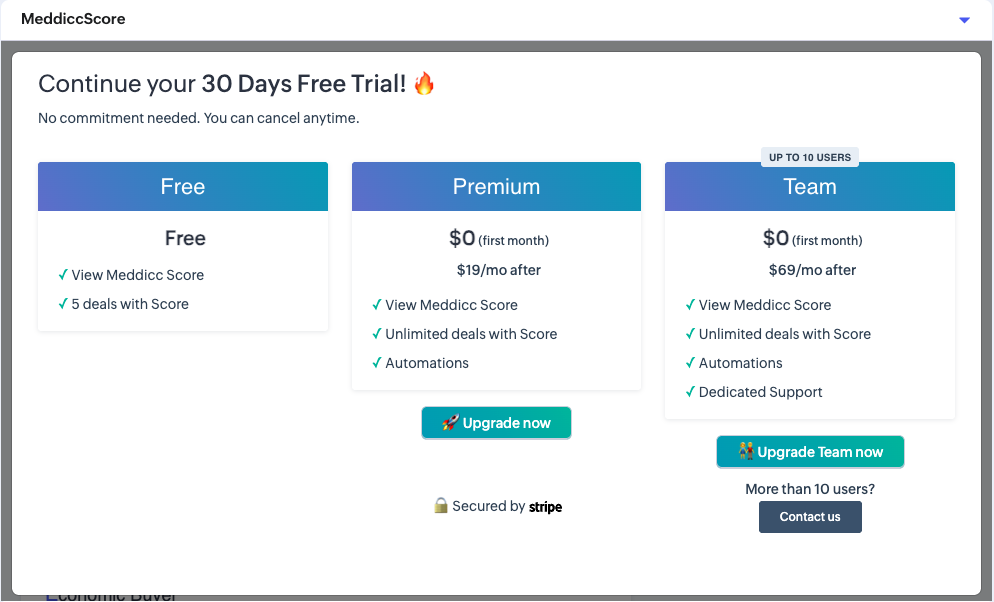Expand the MeddiccScore dropdown arrow

coord(964,20)
